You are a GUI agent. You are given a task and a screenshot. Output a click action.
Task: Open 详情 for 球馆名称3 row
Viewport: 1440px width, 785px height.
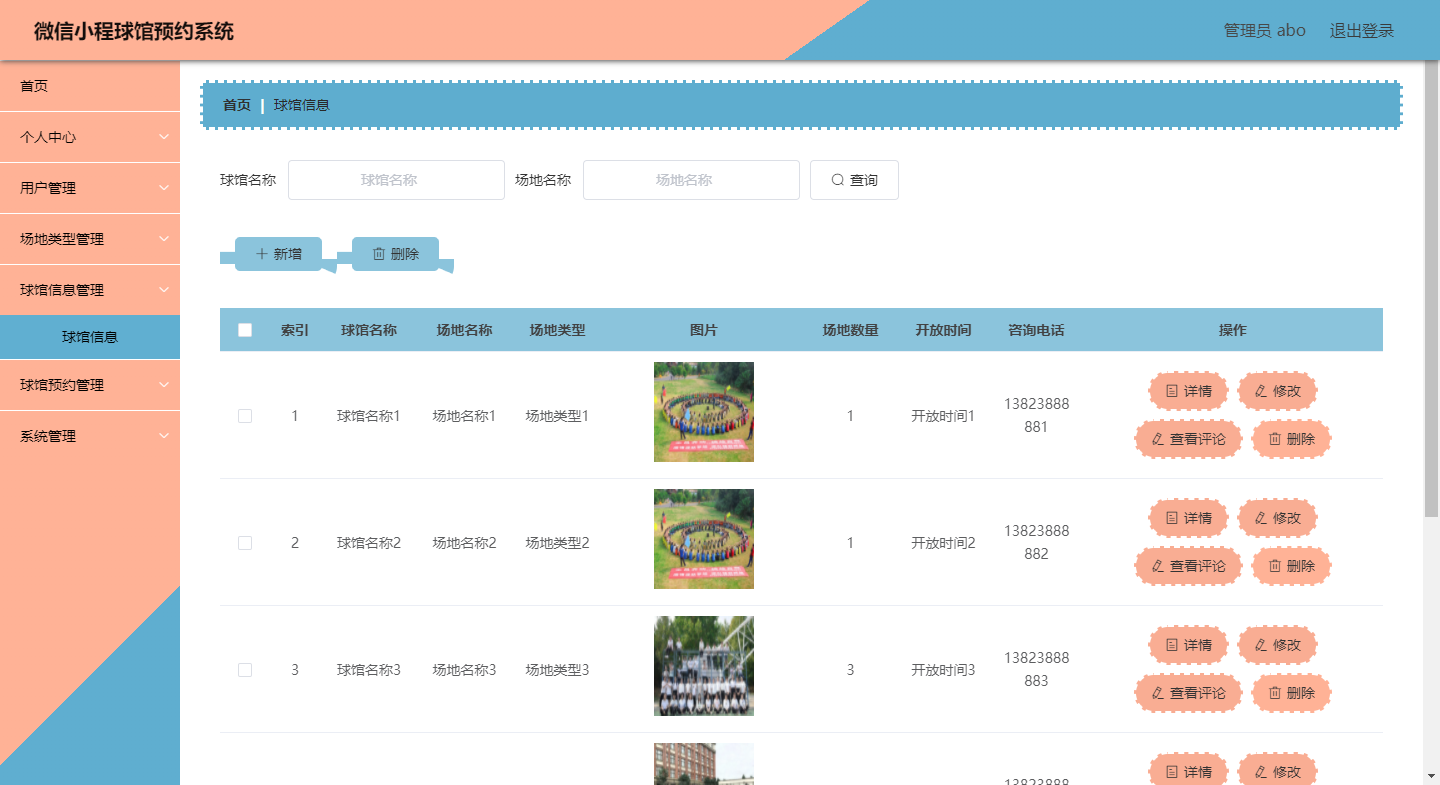[1188, 645]
